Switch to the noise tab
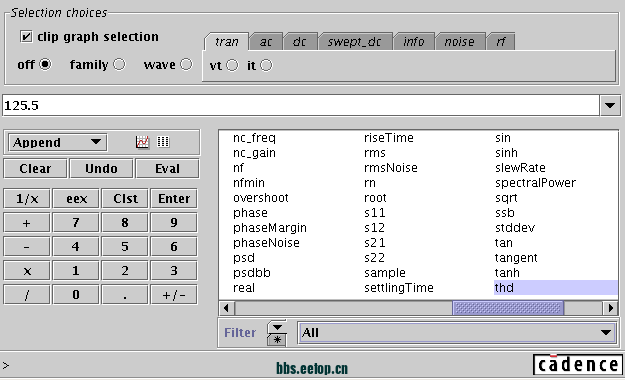The width and height of the screenshot is (625, 380). [x=460, y=41]
